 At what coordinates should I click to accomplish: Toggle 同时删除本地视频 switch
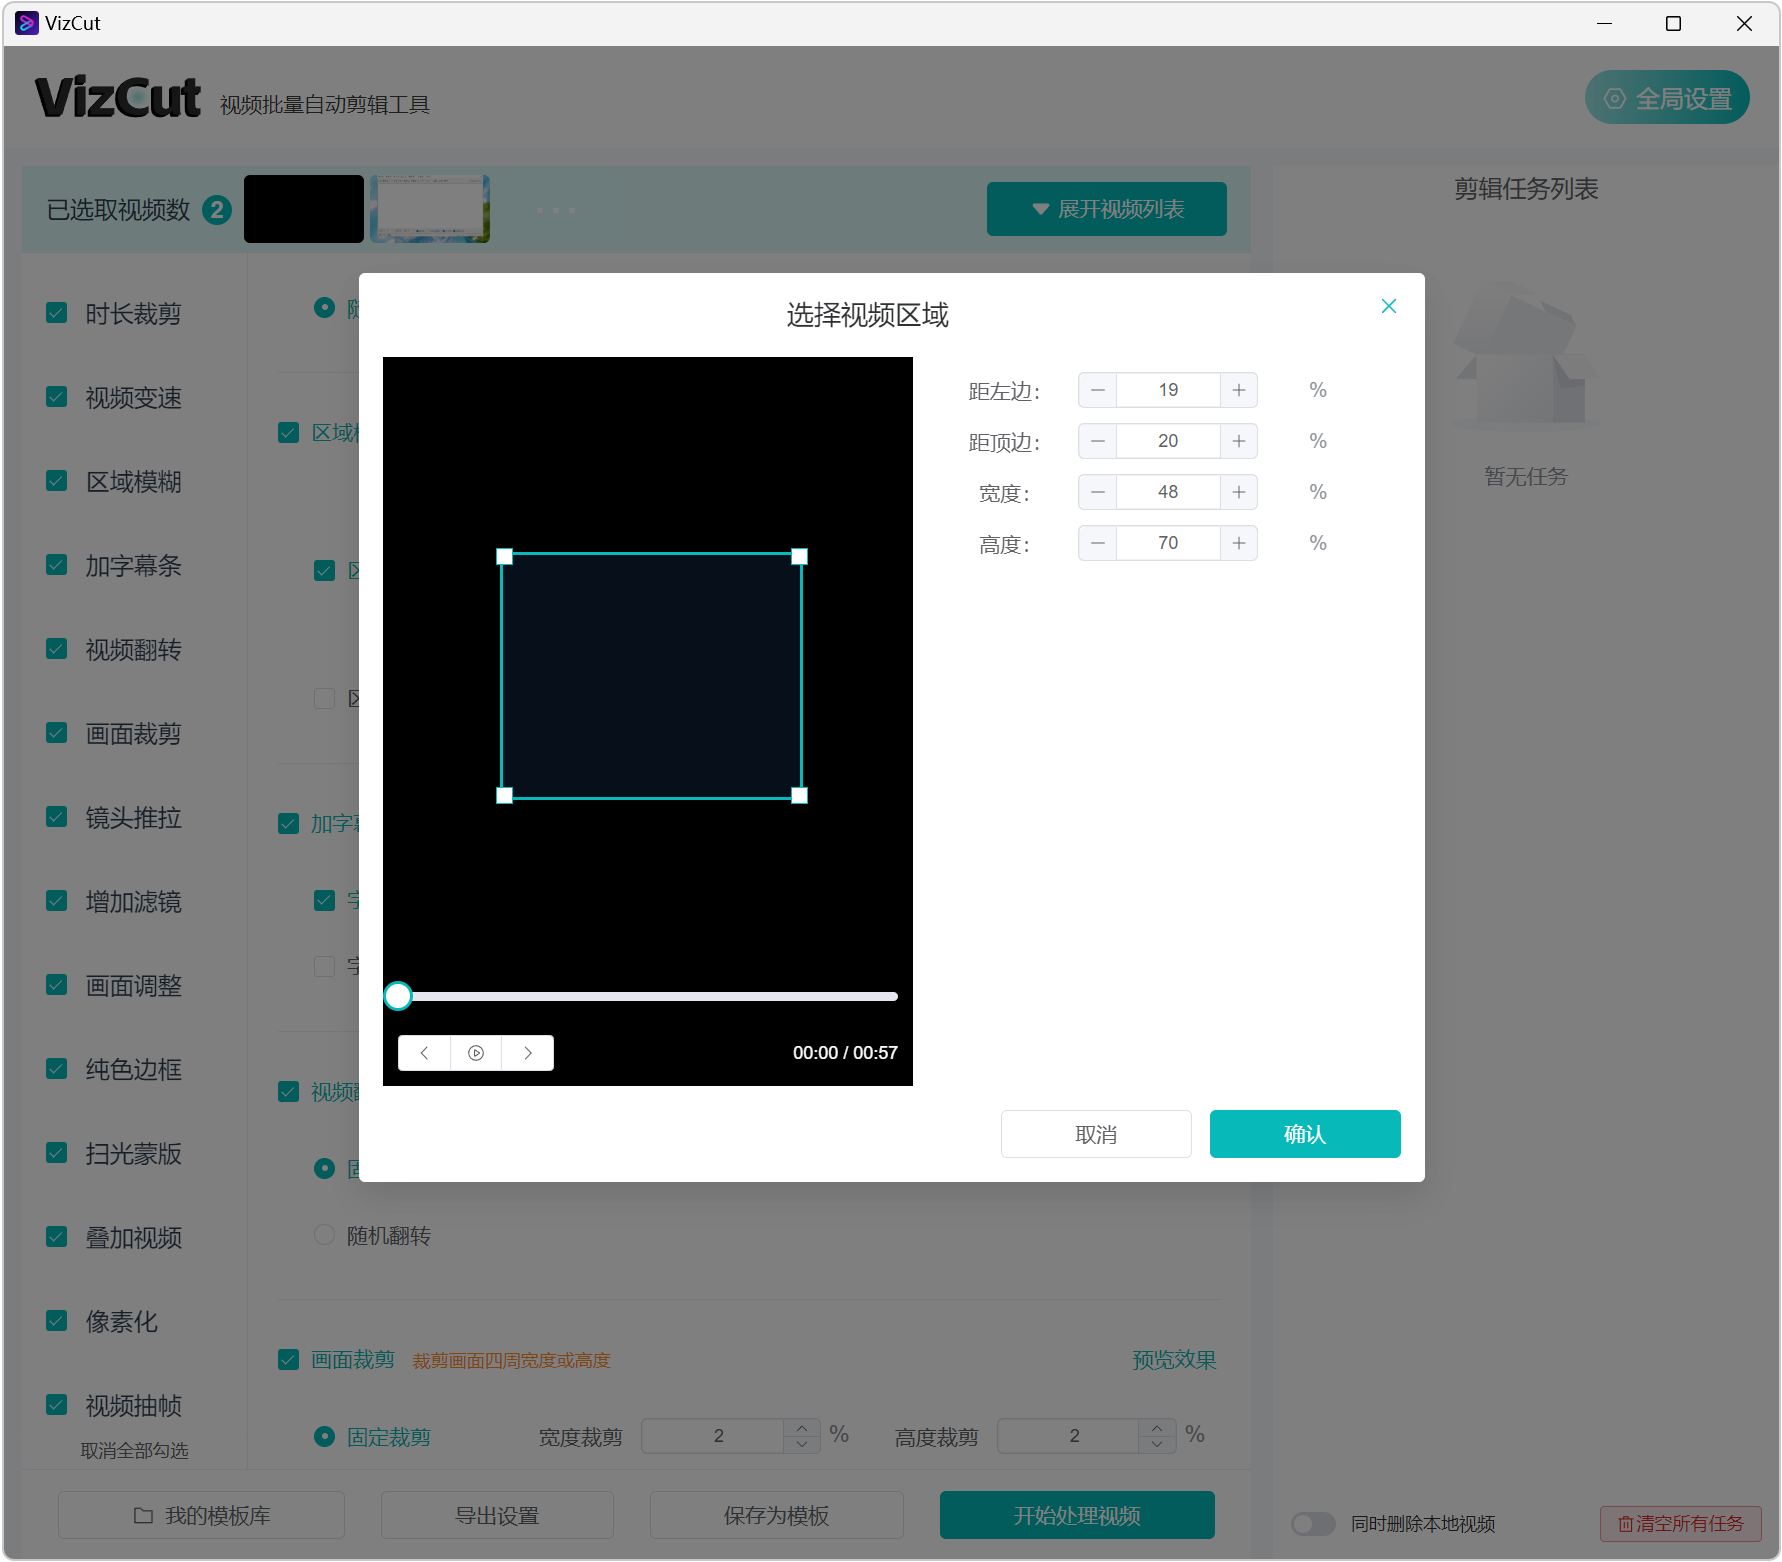click(x=1313, y=1523)
